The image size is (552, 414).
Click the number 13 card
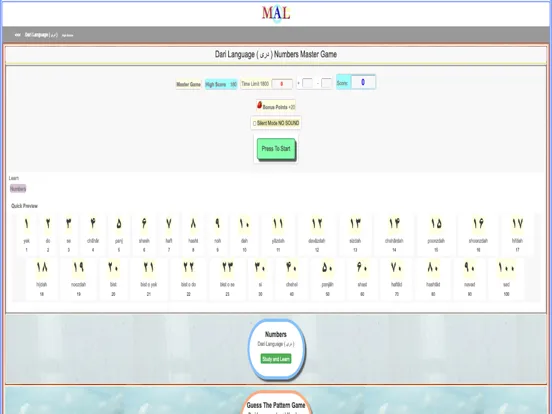click(x=355, y=234)
